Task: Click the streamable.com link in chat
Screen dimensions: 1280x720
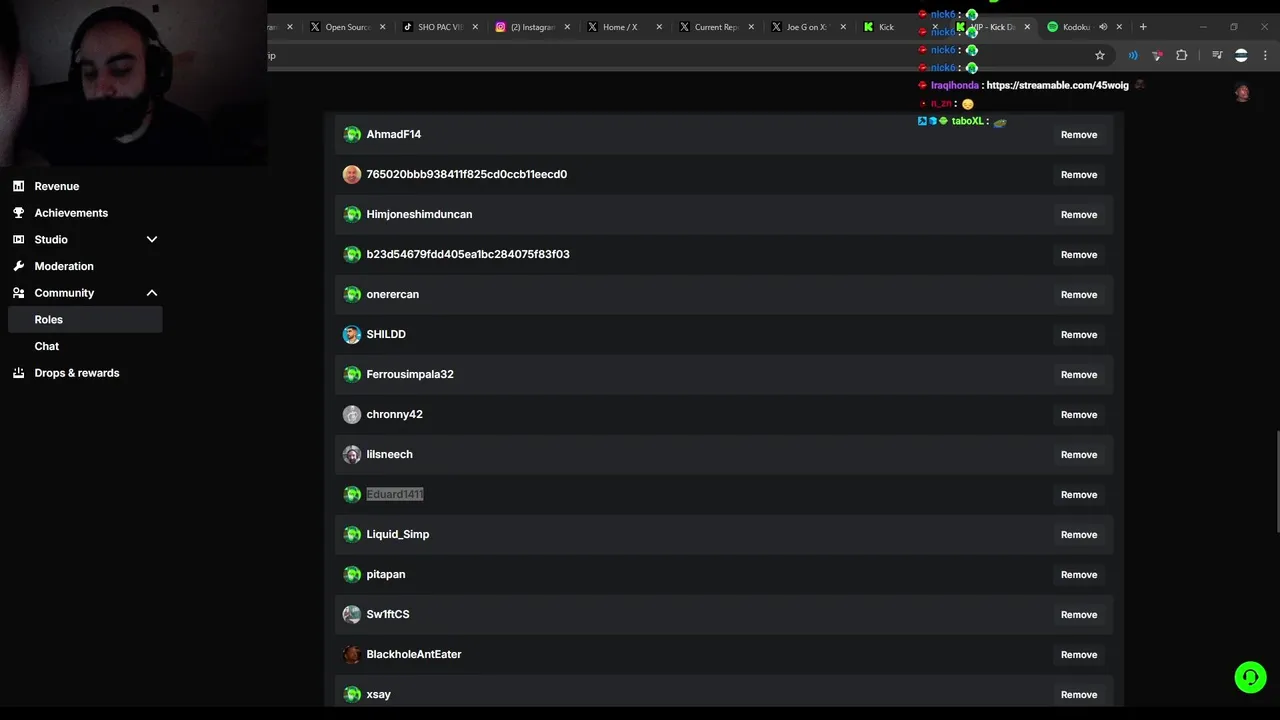Action: [x=1057, y=86]
